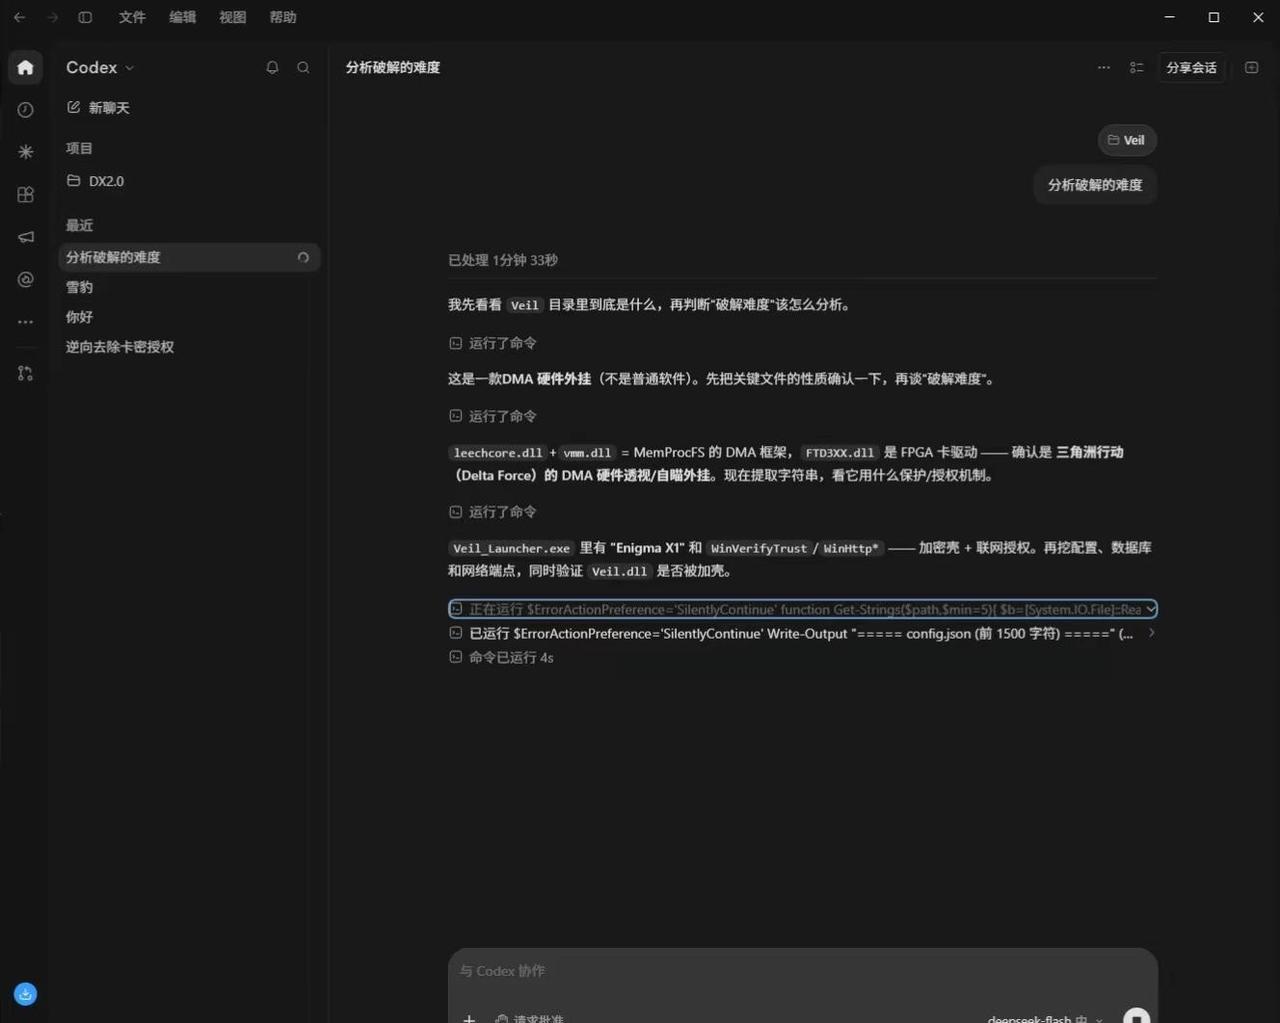Click the new panel plus icon top-right
Viewport: 1280px width, 1023px height.
[1251, 67]
